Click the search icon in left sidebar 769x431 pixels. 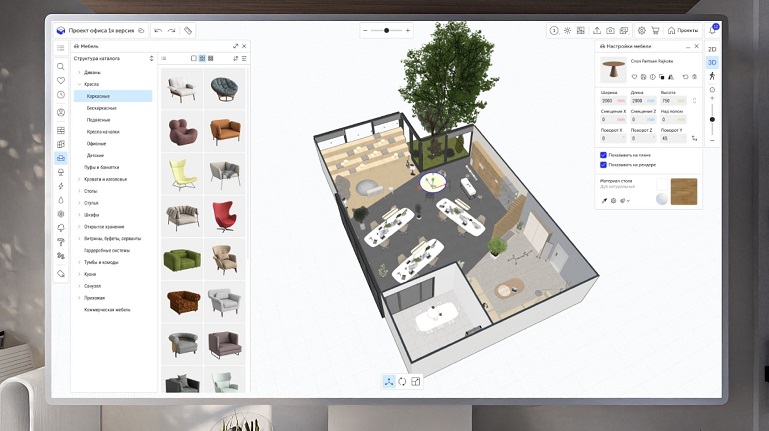coord(61,66)
